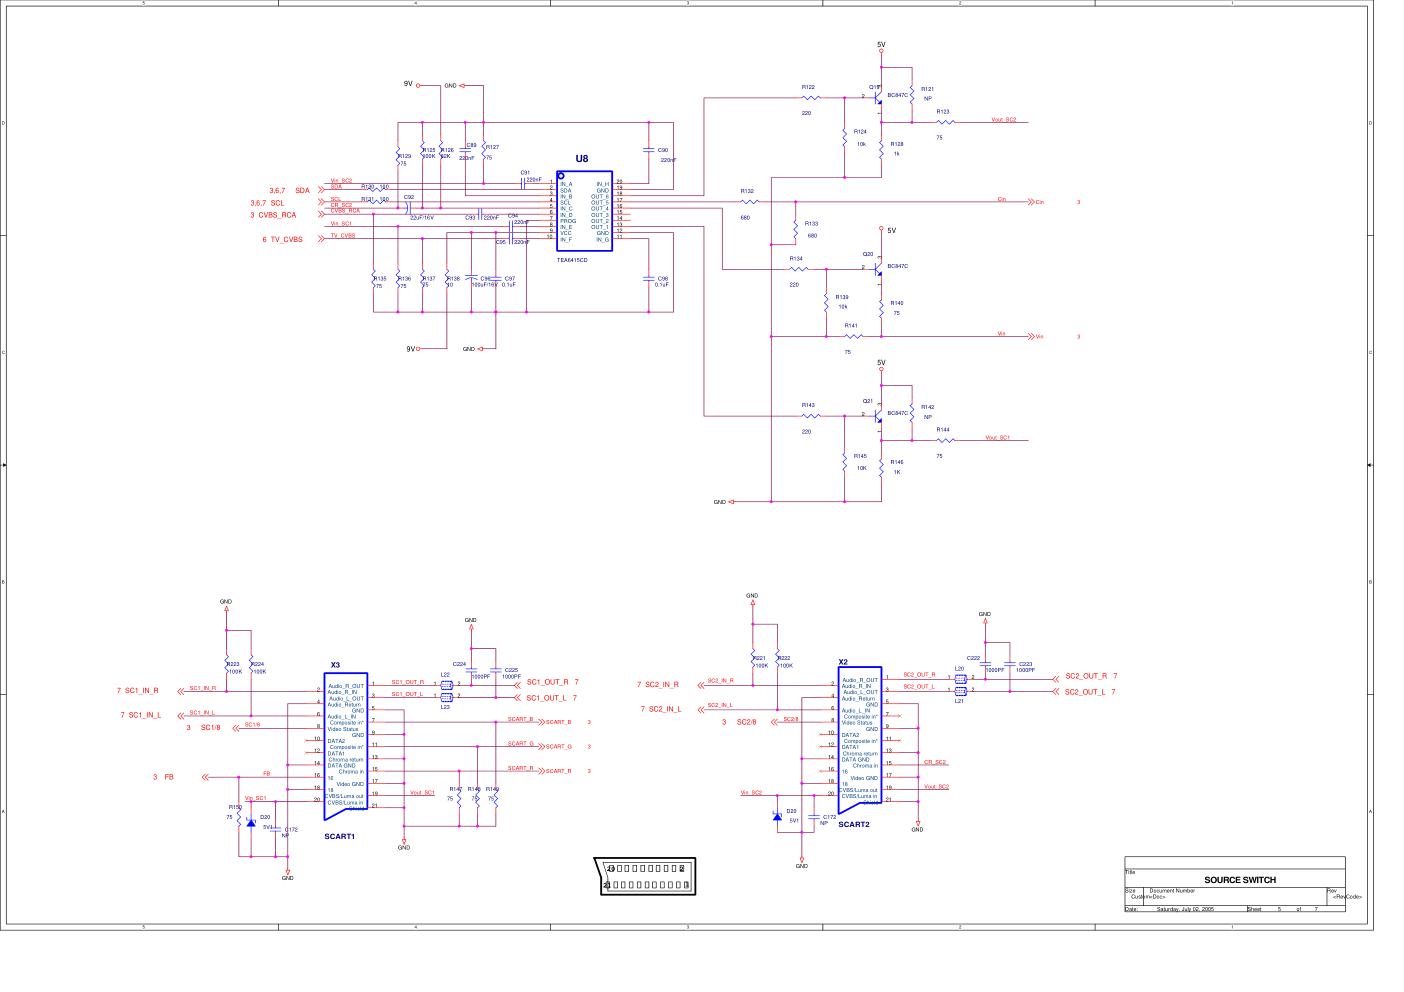Image resolution: width=1404 pixels, height=992 pixels.
Task: Select transistor Q20 symbol
Action: coord(877,268)
